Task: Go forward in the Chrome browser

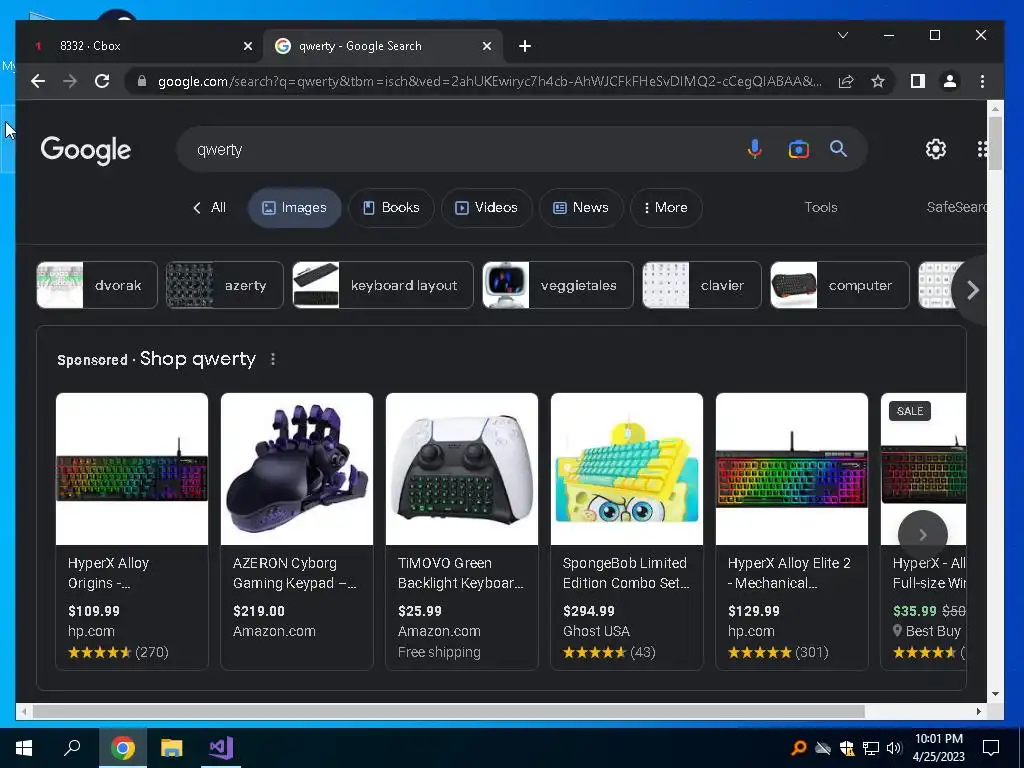Action: point(70,81)
